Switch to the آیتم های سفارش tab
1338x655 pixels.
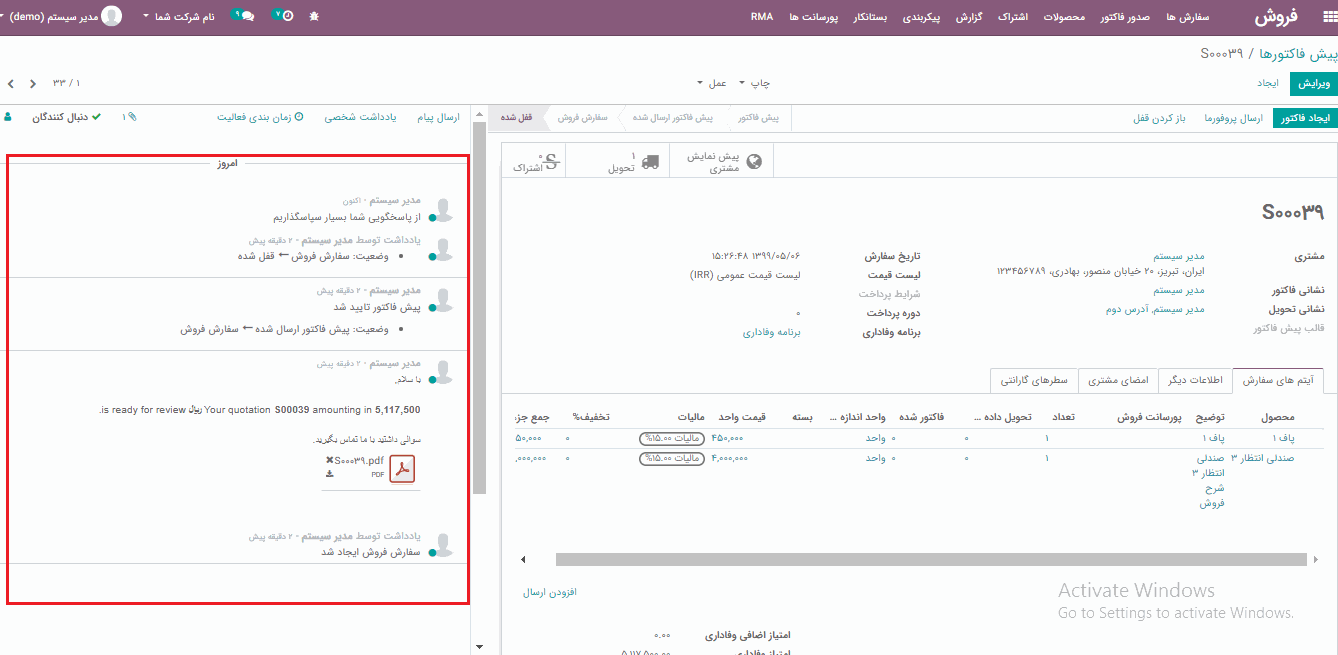[x=1278, y=381]
